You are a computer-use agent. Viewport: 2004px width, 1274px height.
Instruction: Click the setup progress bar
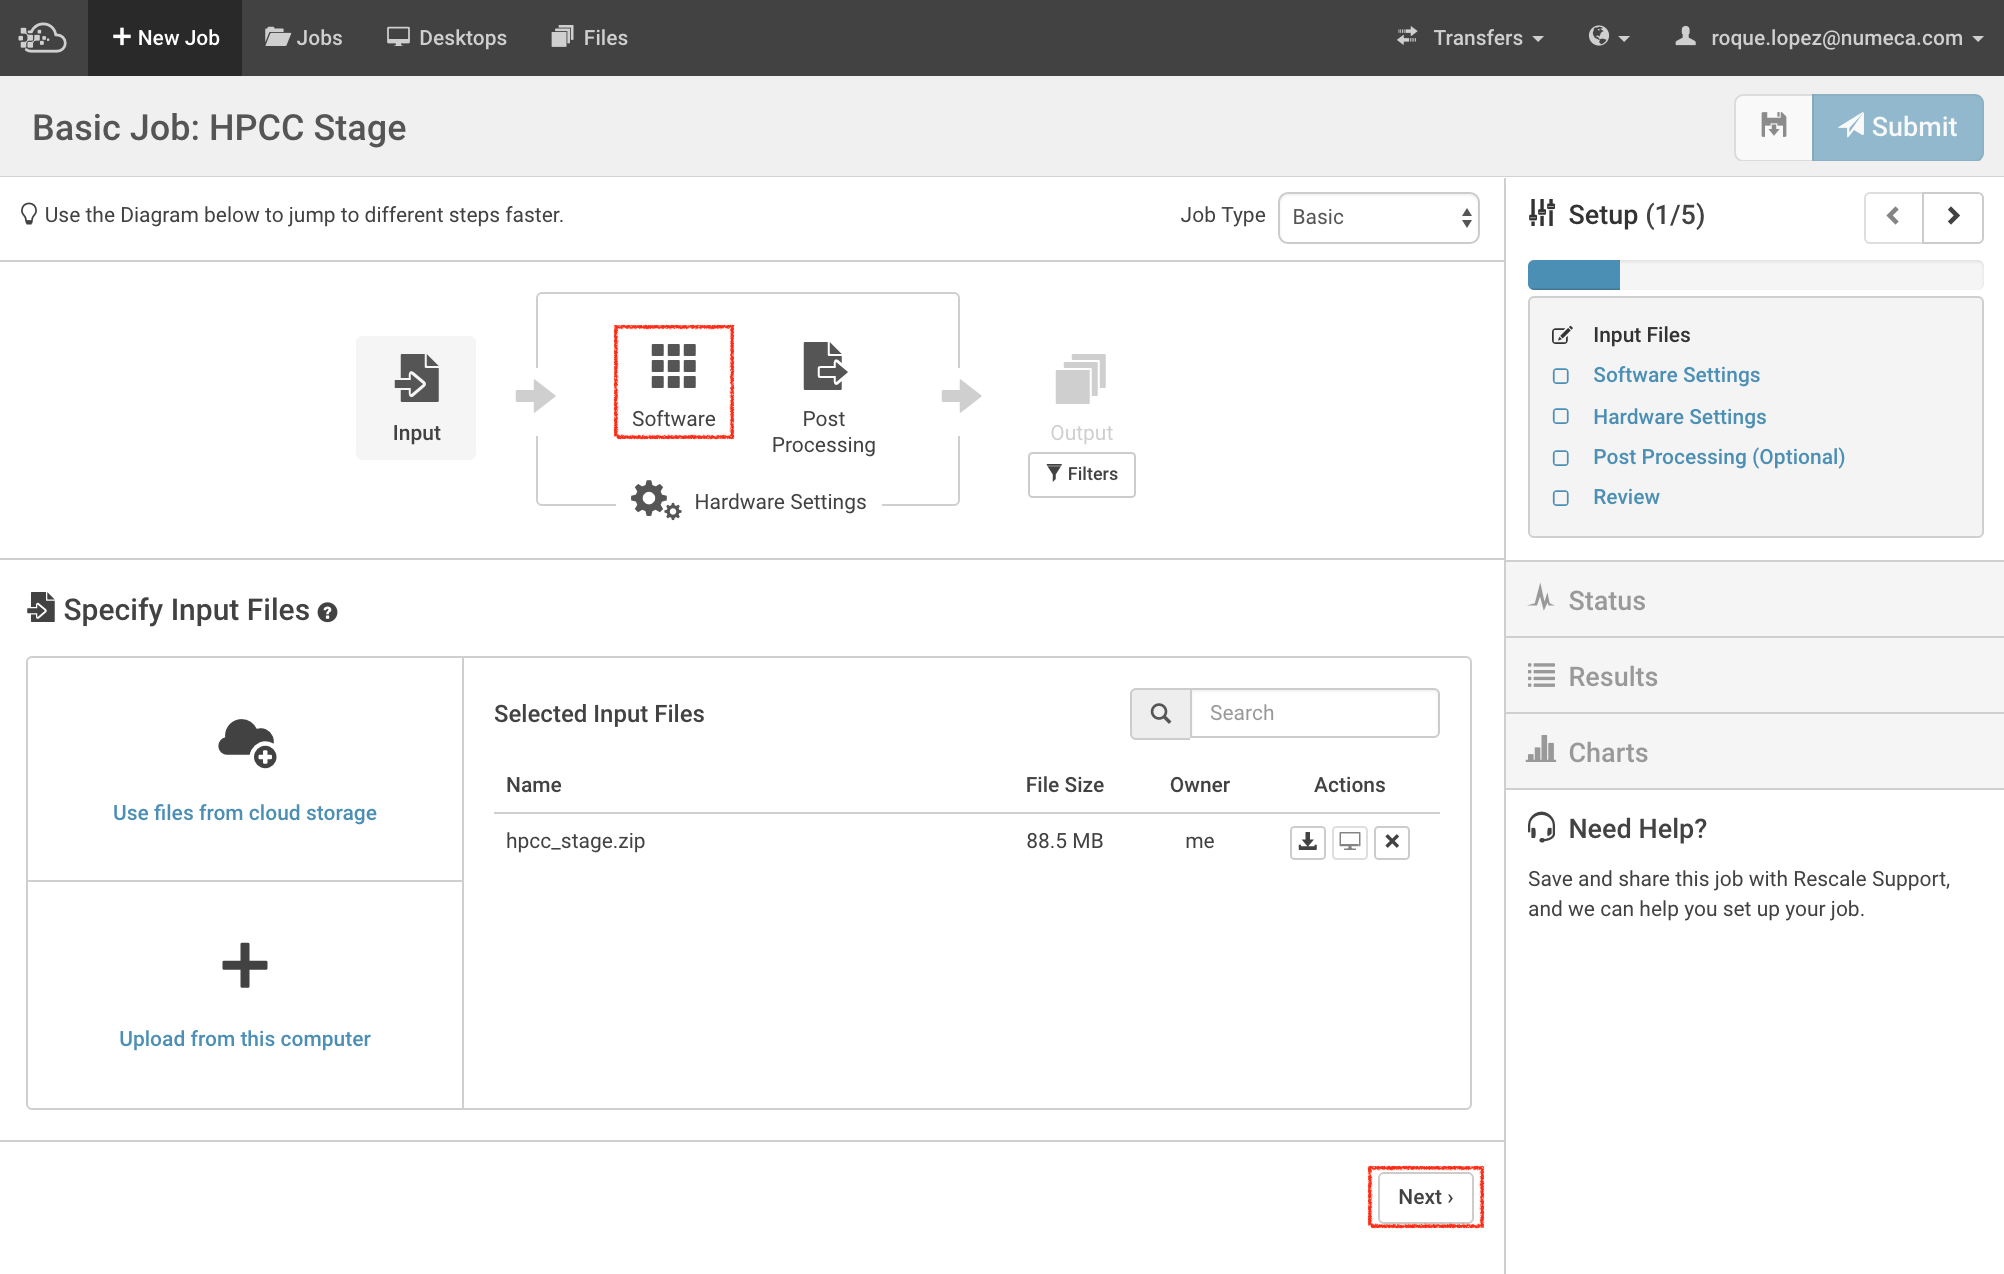point(1754,275)
